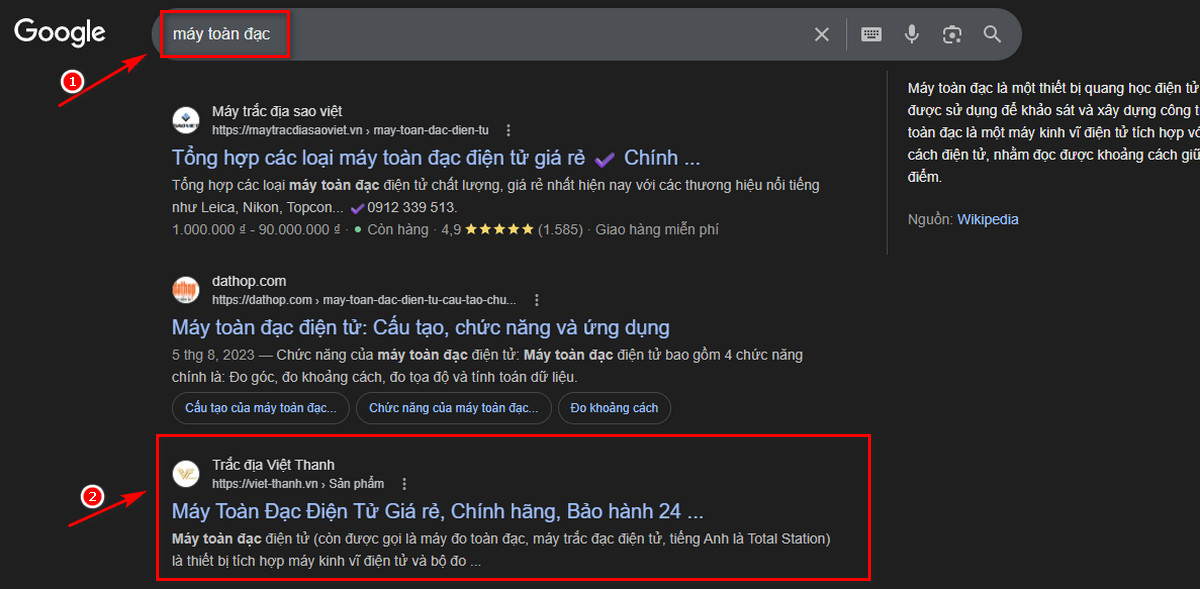The width and height of the screenshot is (1200, 589).
Task: Click the magnifying glass search icon
Action: [x=991, y=33]
